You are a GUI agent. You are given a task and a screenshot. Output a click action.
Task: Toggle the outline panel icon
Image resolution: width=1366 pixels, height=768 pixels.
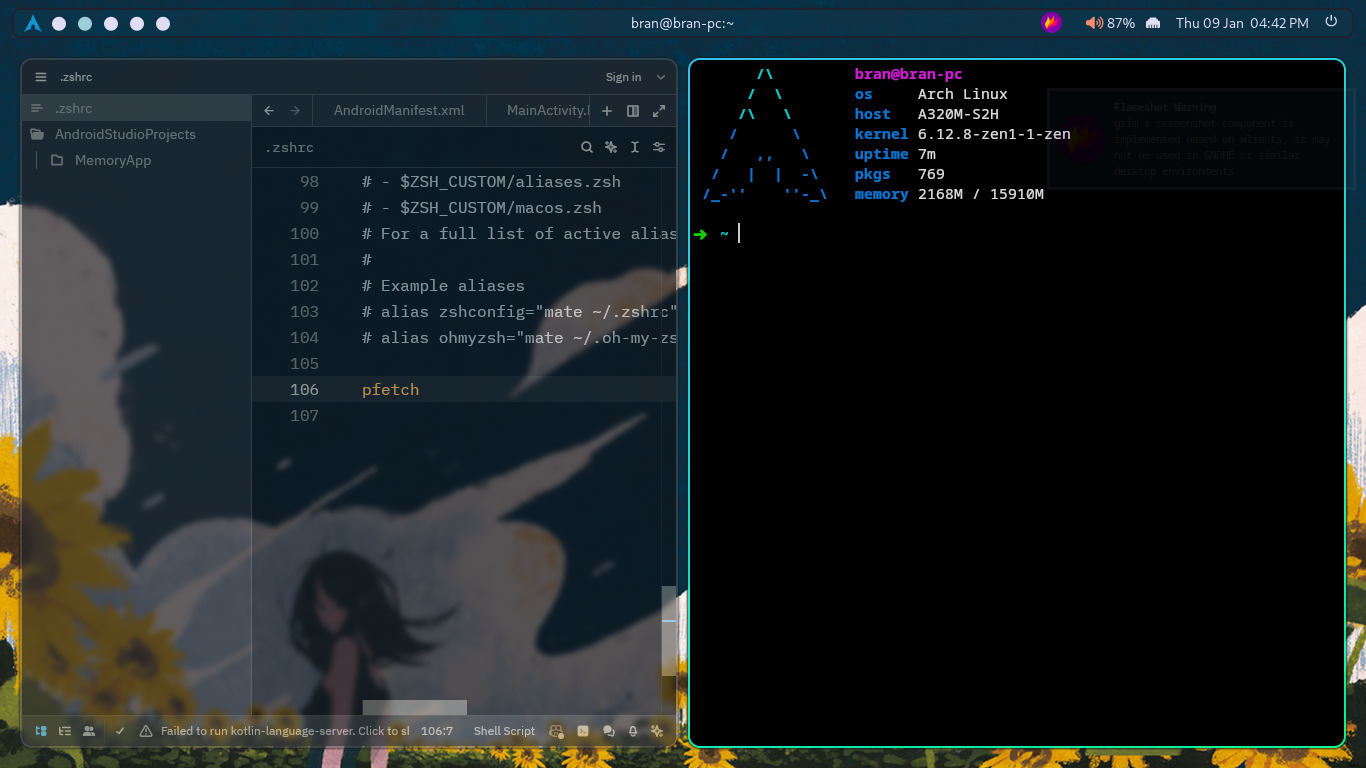[x=65, y=731]
